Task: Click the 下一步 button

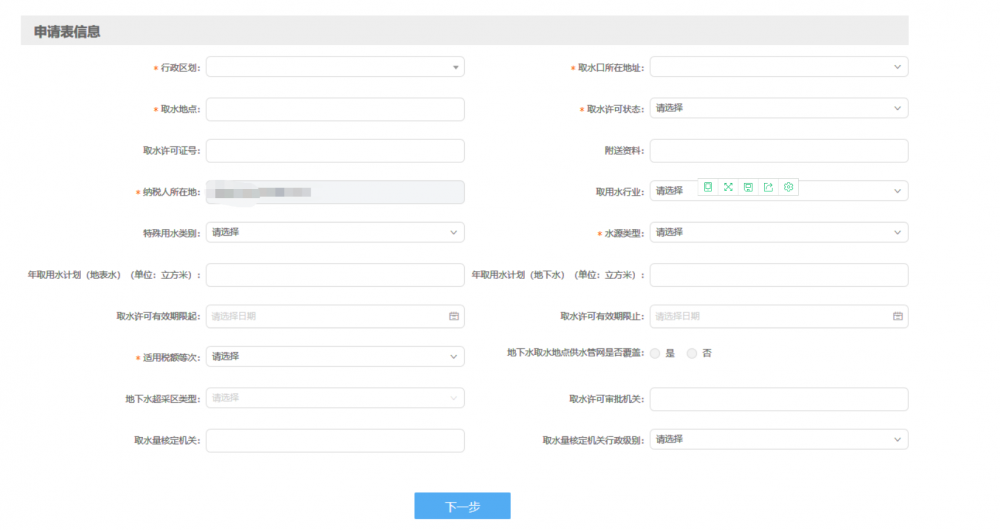Action: [462, 506]
